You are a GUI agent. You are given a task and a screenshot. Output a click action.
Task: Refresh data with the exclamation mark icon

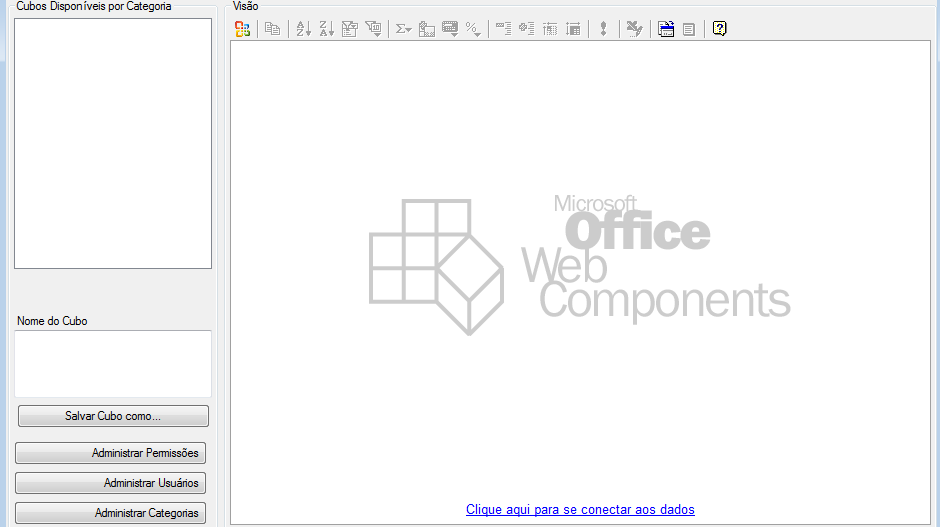[x=603, y=29]
